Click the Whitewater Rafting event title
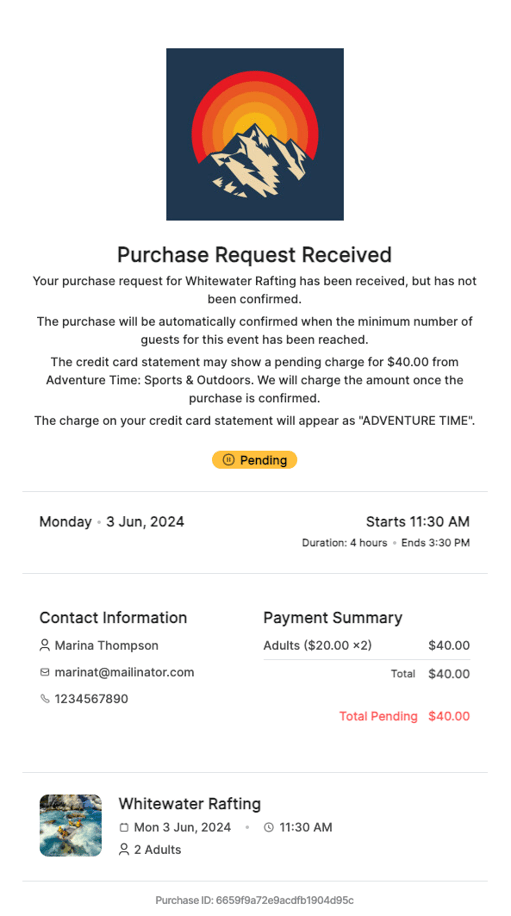The height and width of the screenshot is (916, 511). [x=190, y=804]
